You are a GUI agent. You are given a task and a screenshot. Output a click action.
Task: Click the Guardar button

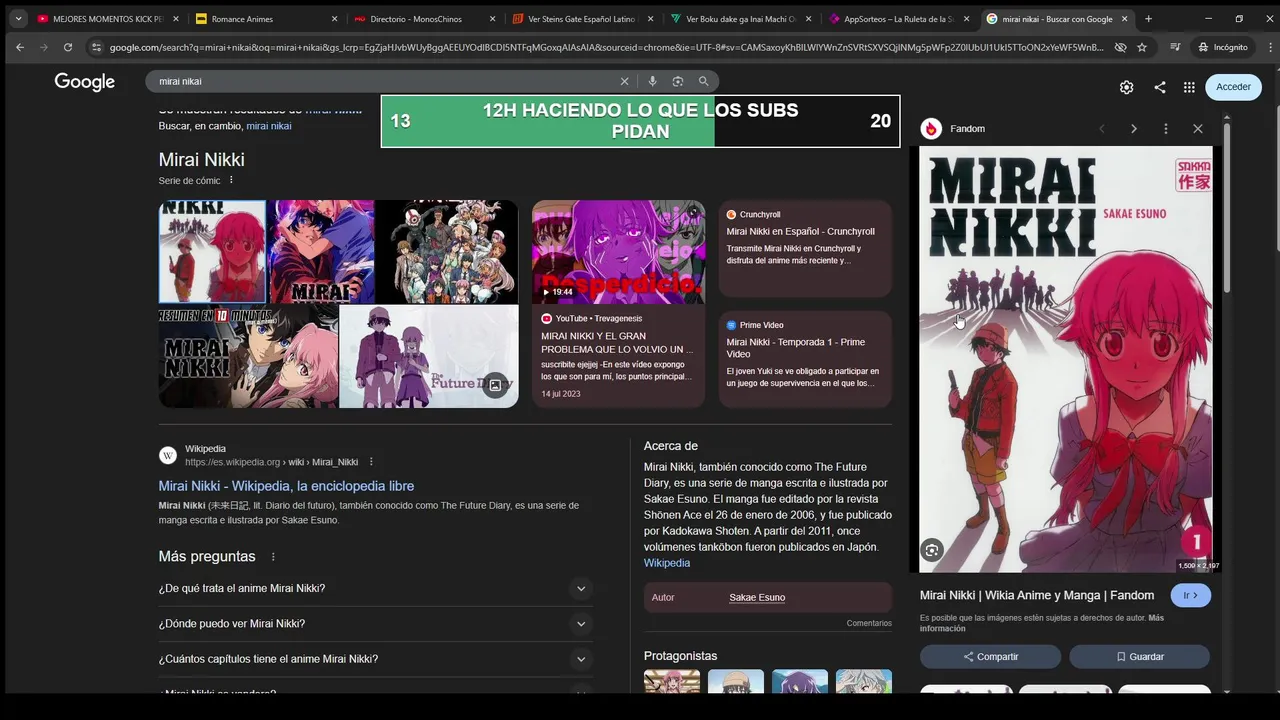(x=1139, y=656)
